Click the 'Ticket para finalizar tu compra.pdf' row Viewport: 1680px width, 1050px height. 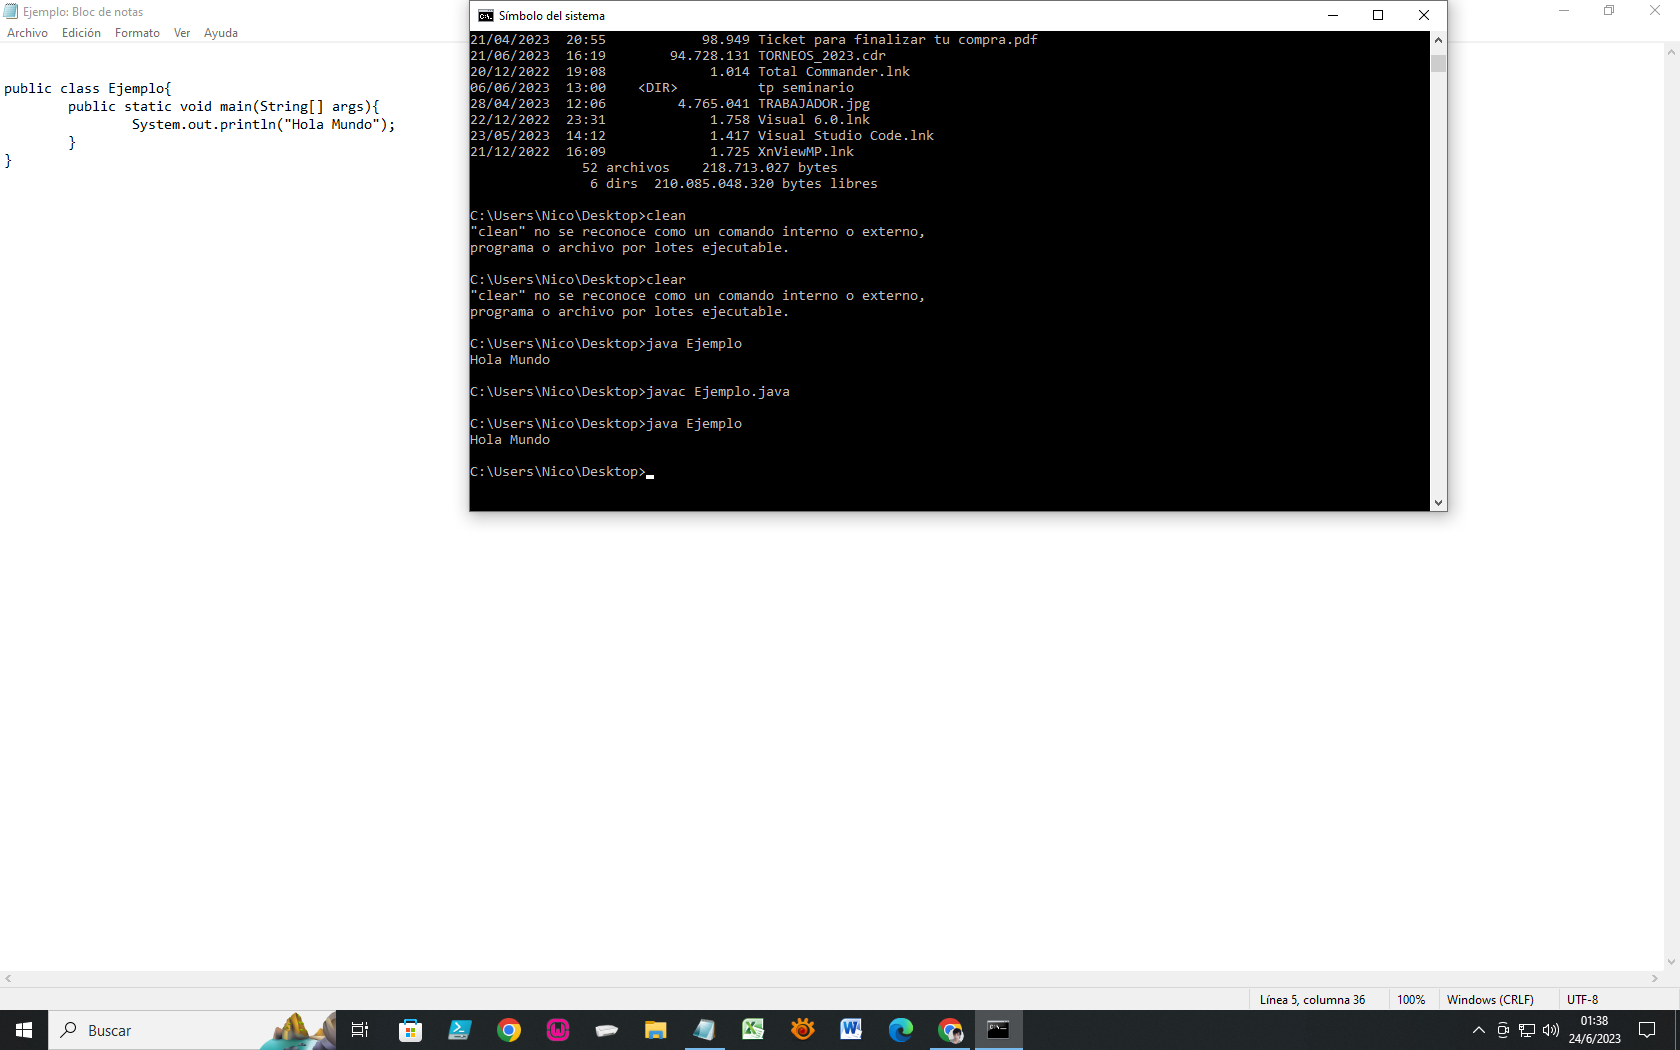click(754, 40)
